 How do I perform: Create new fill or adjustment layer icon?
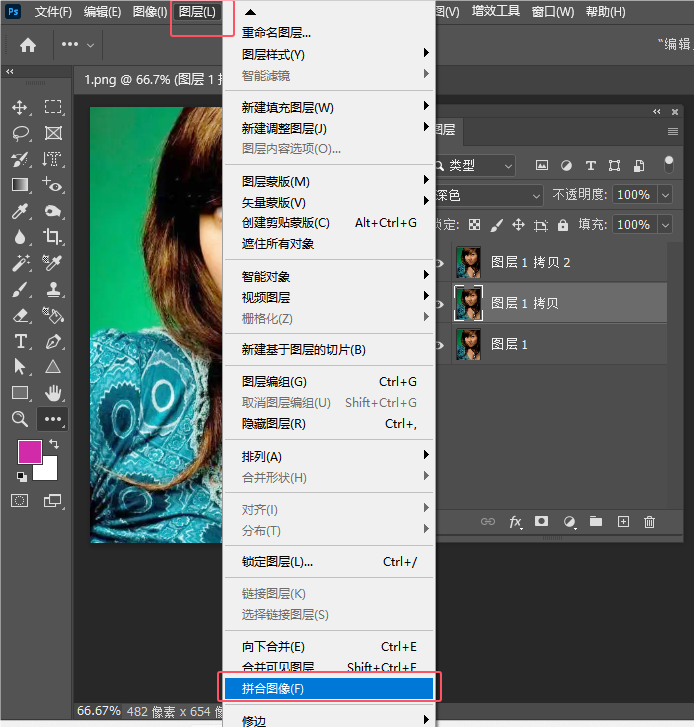pyautogui.click(x=569, y=522)
